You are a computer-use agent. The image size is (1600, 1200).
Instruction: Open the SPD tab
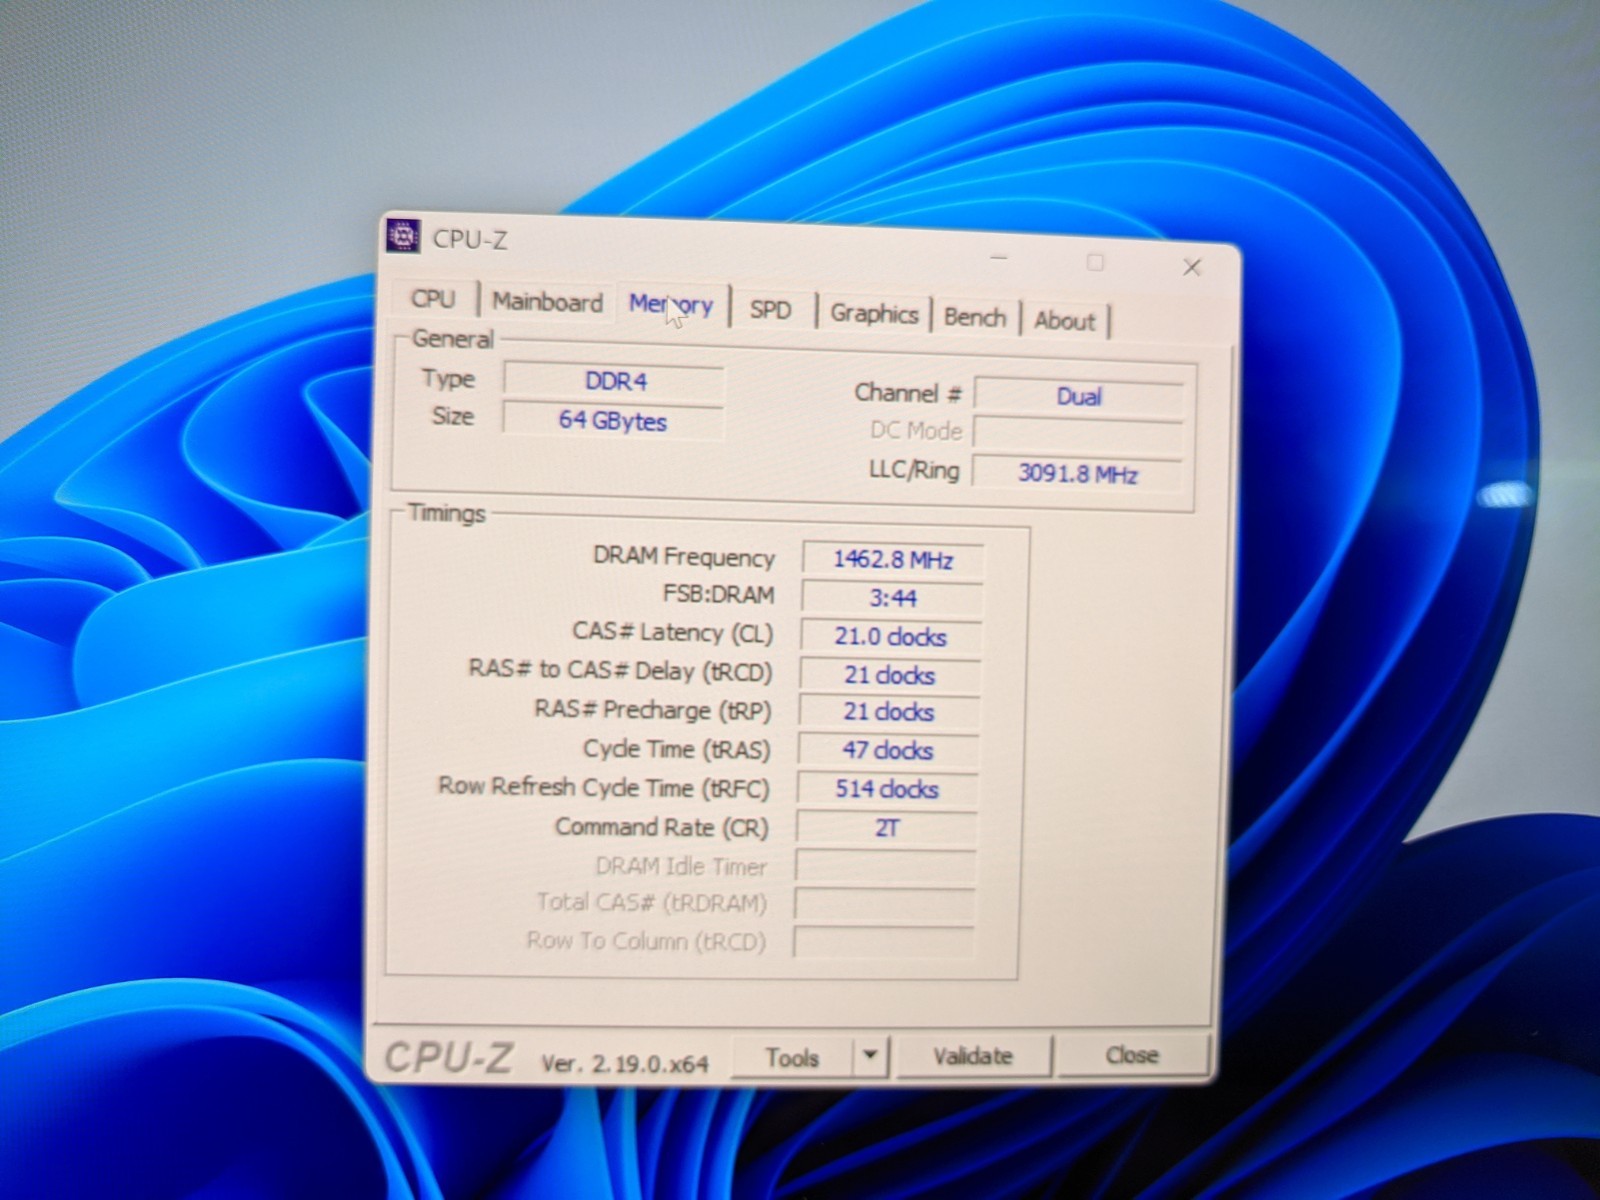point(770,310)
